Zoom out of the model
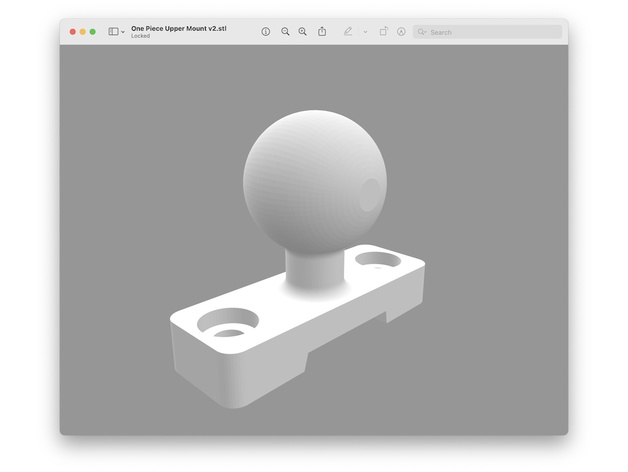Image resolution: width=628 pixels, height=472 pixels. click(285, 32)
